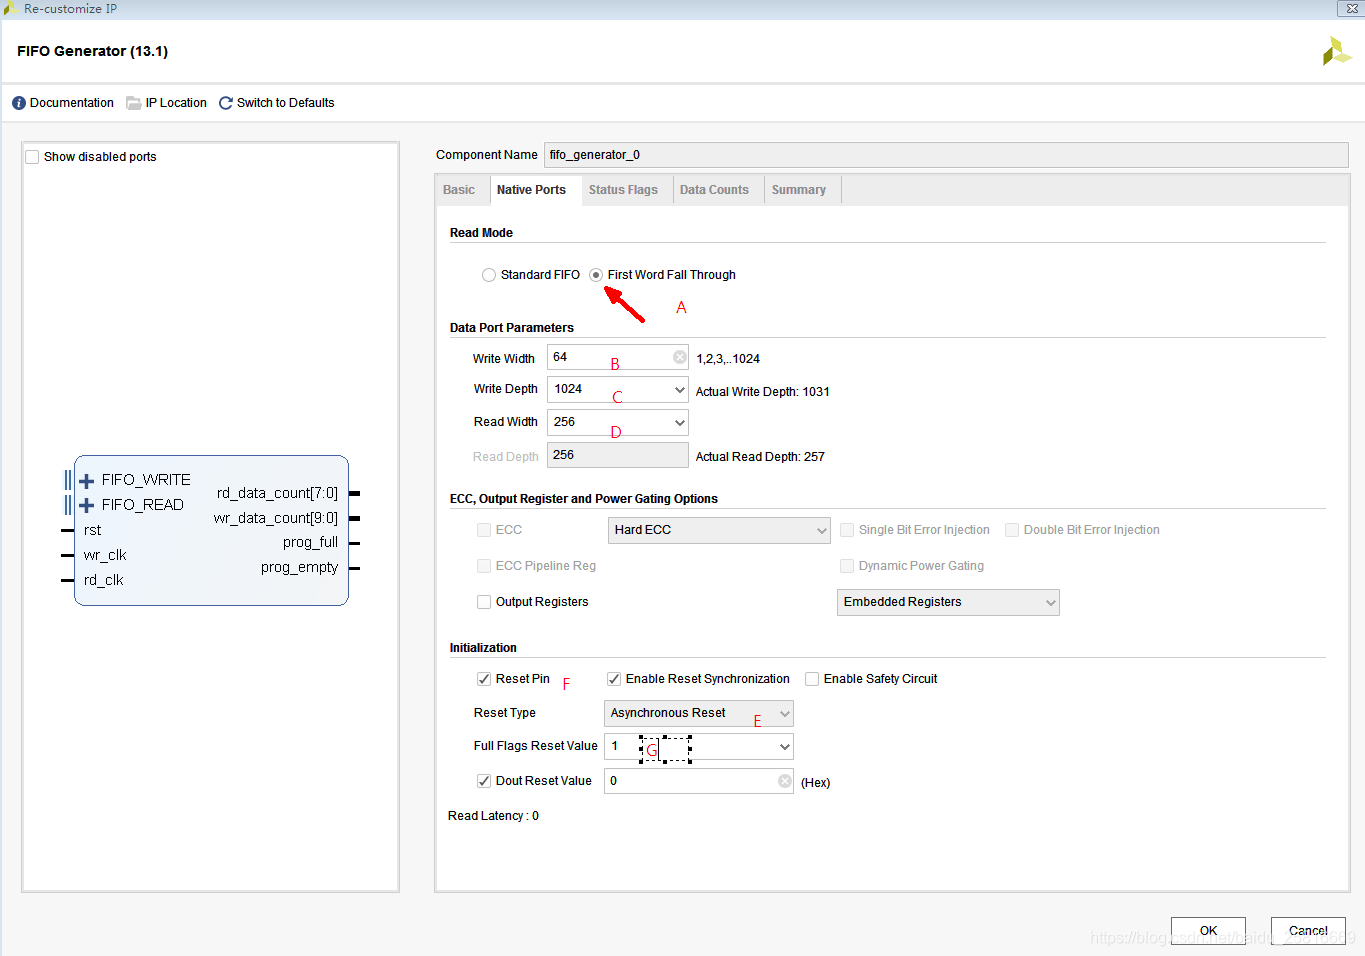1365x956 pixels.
Task: Toggle Reset Pin checkbox
Action: click(484, 679)
